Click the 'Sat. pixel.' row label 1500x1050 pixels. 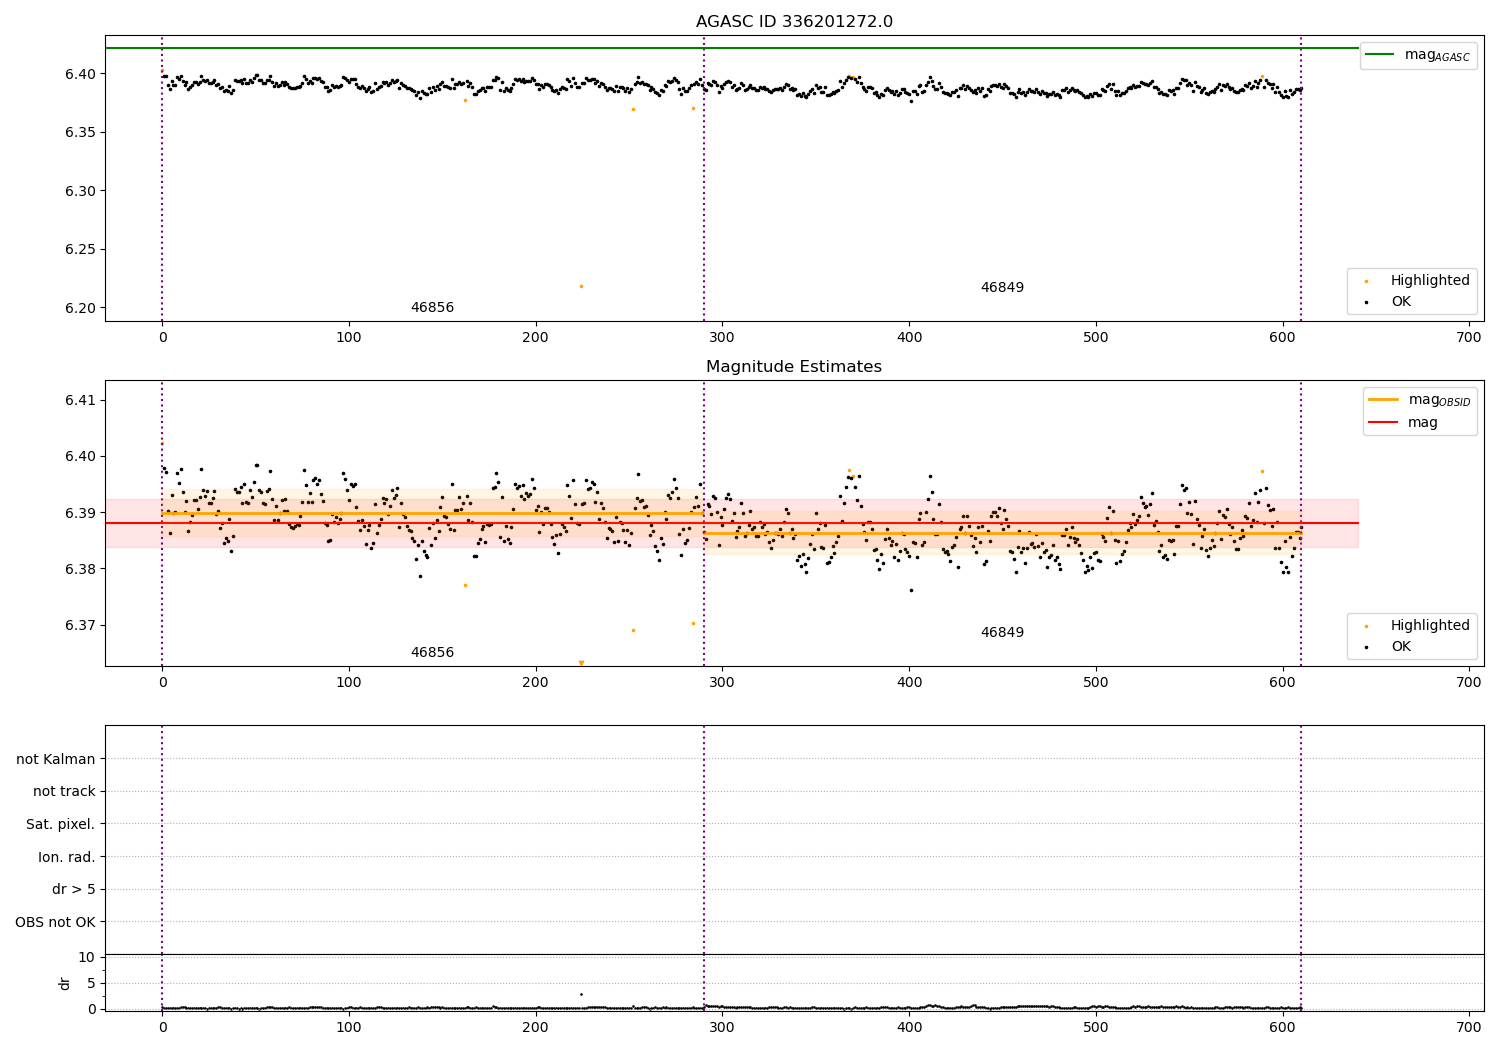[x=61, y=824]
